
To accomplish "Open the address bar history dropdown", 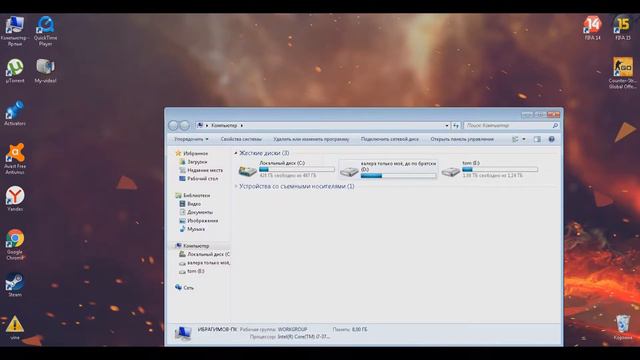I will [447, 126].
